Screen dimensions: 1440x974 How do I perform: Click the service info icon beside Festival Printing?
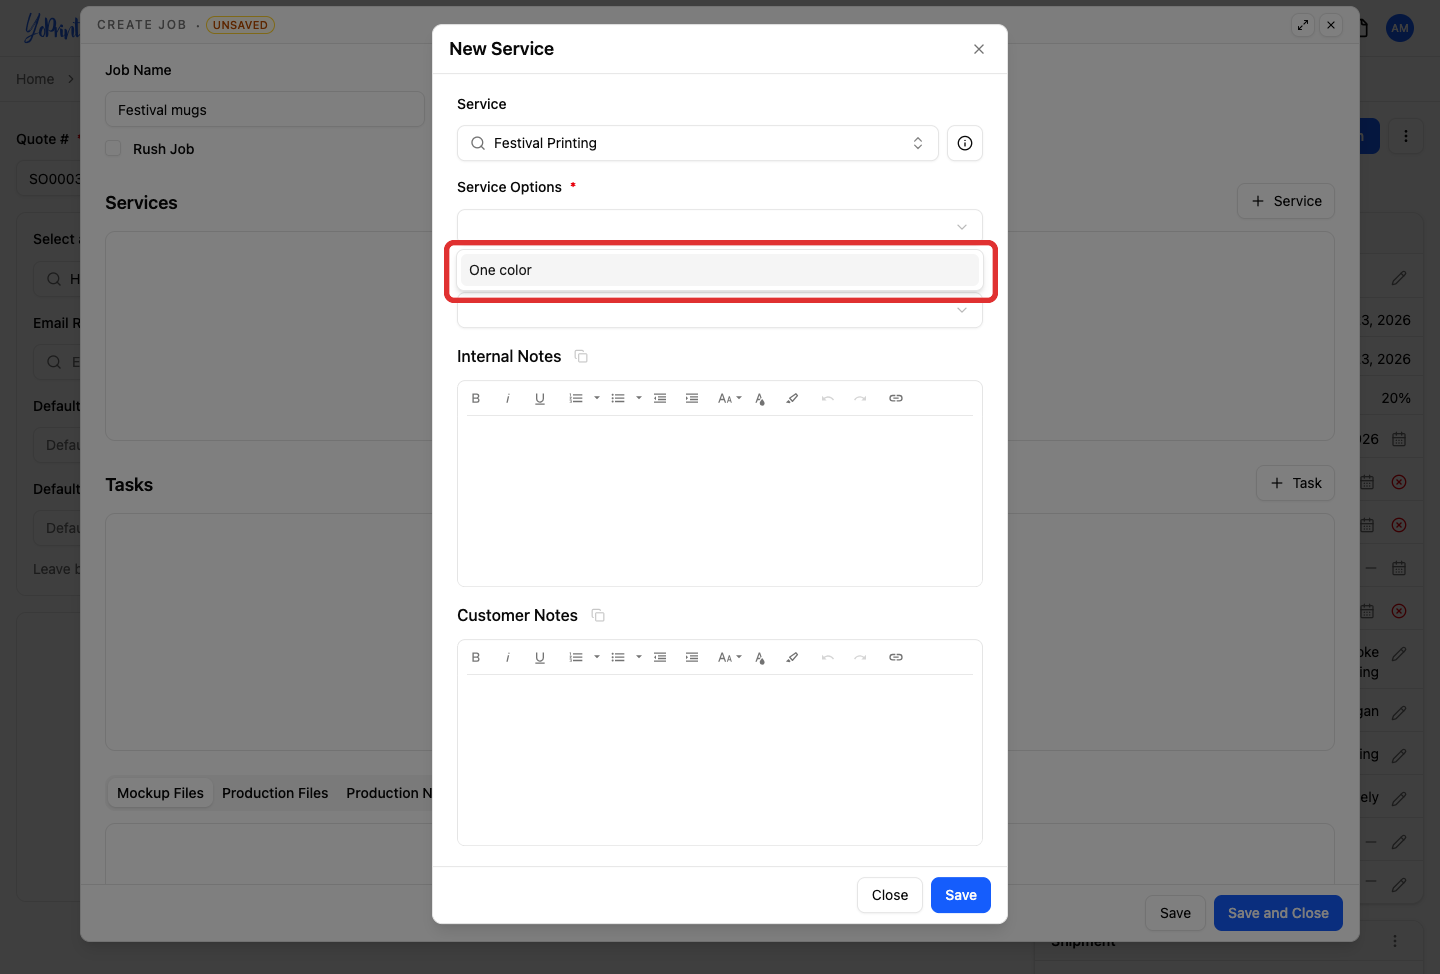pyautogui.click(x=965, y=143)
